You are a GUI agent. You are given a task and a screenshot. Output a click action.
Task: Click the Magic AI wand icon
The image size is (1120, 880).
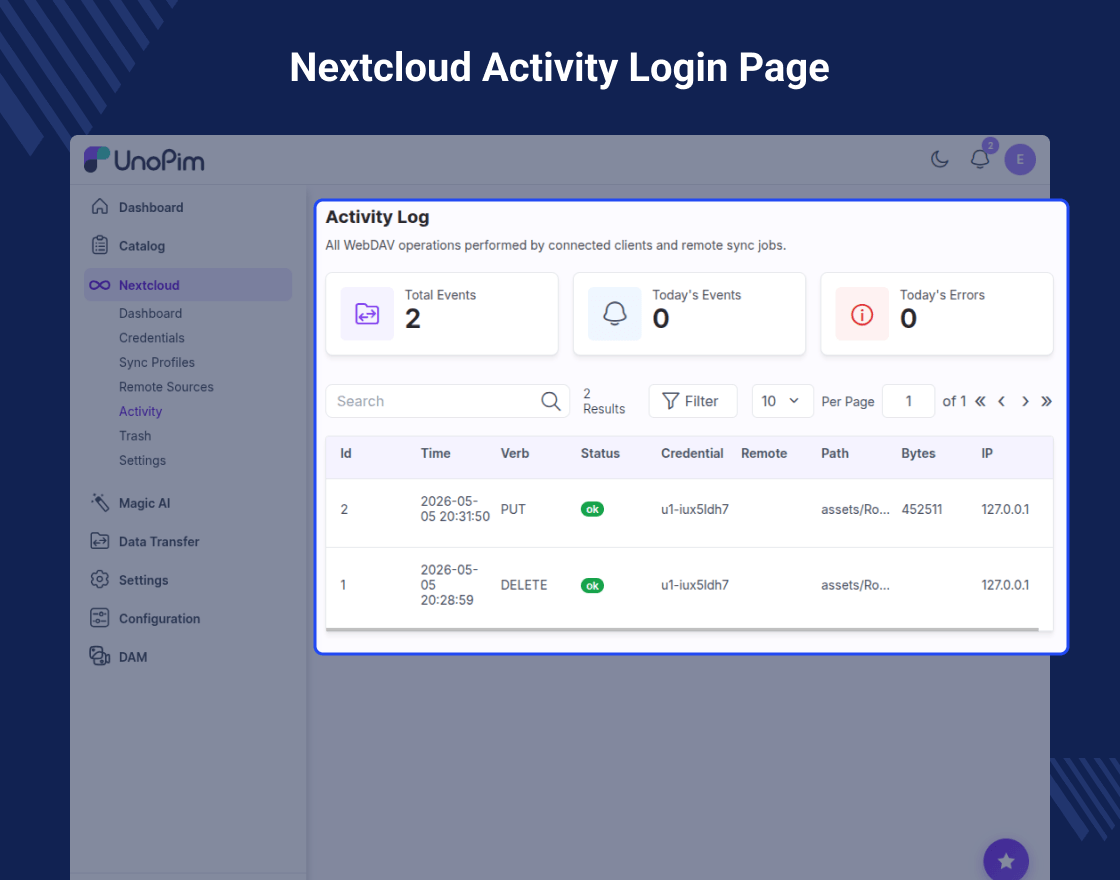tap(100, 502)
